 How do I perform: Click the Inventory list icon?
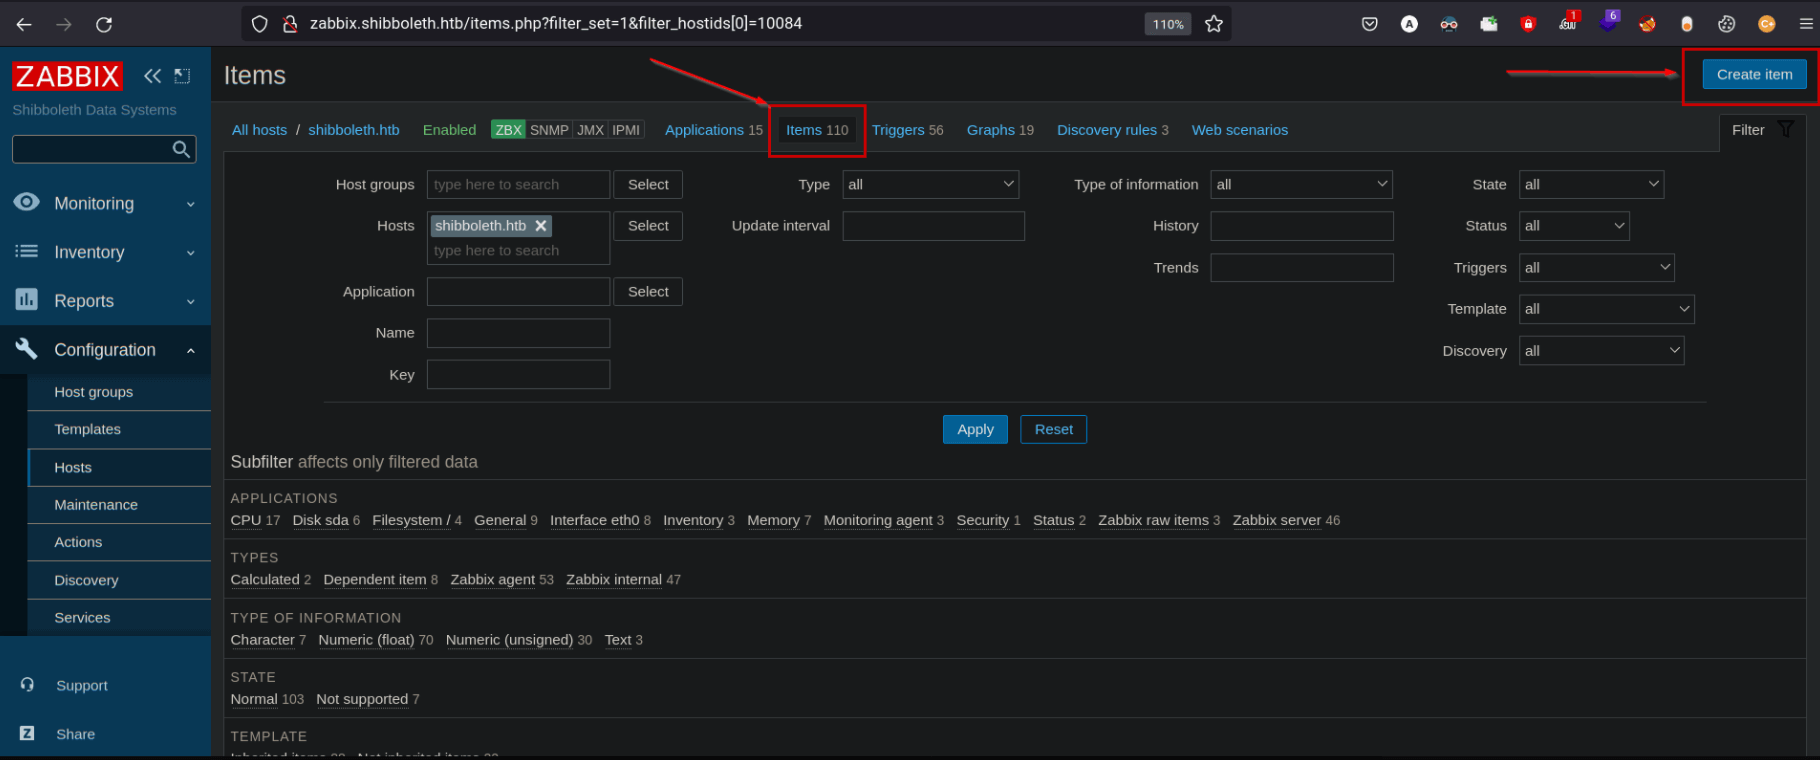coord(27,251)
